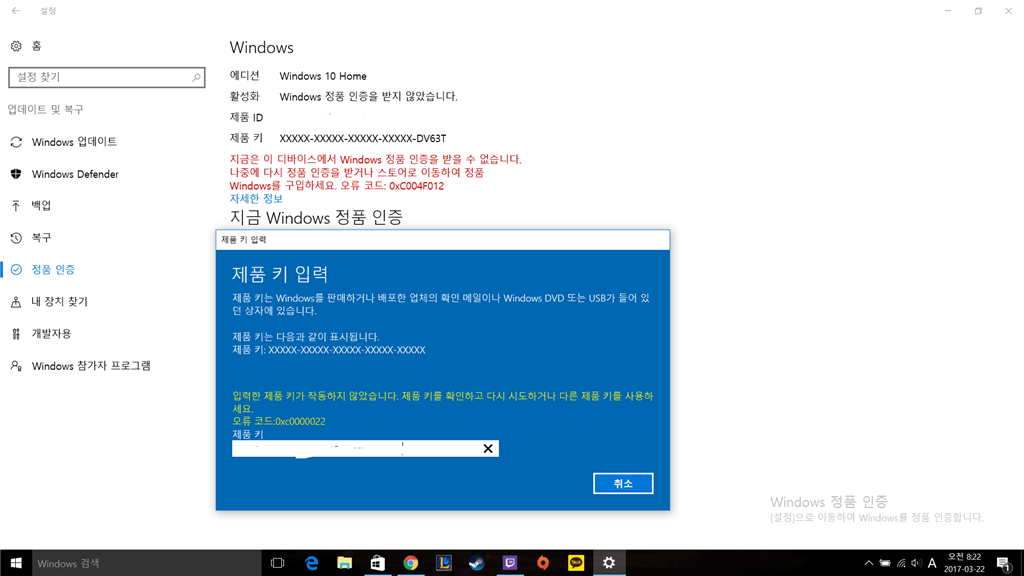Go back with the Settings back arrow
The image size is (1024, 576).
point(16,11)
